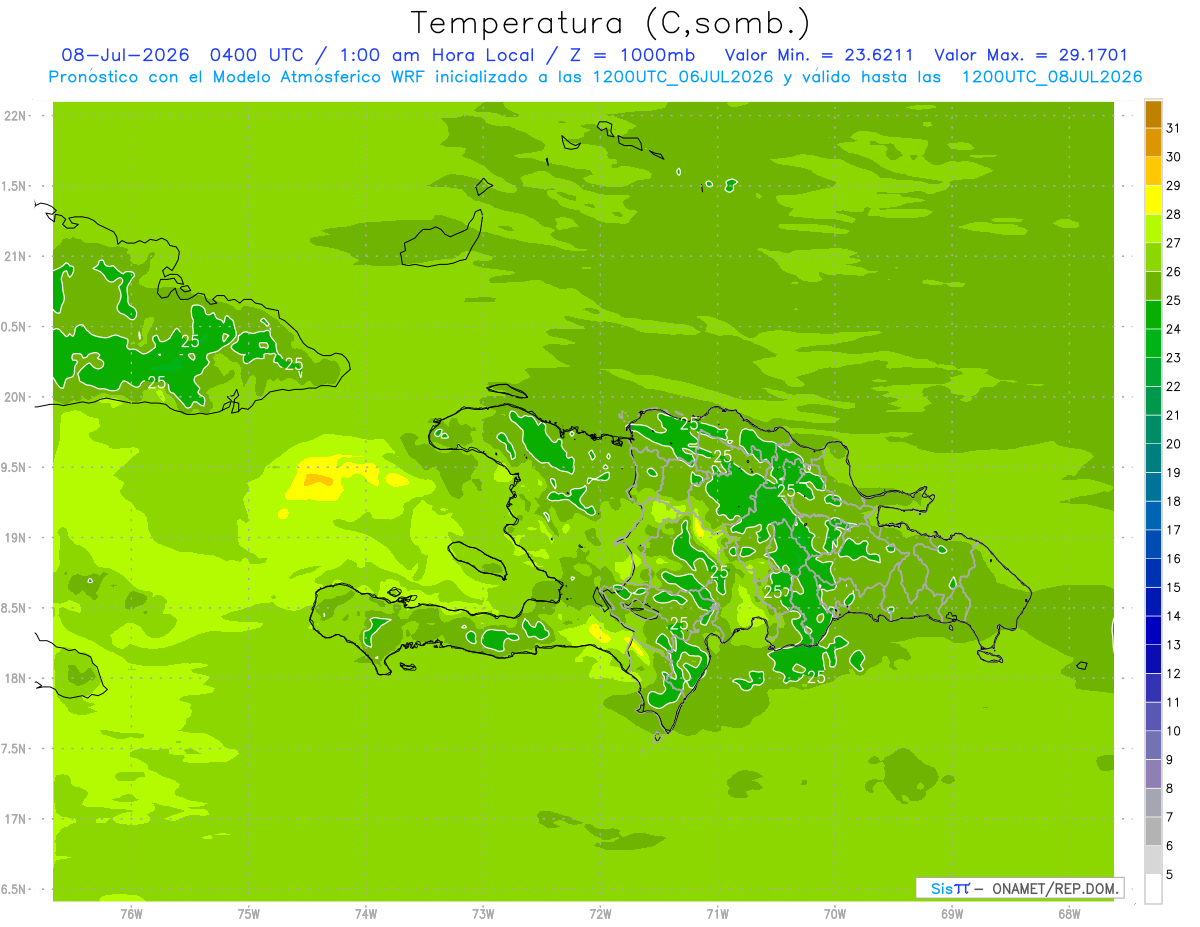Image resolution: width=1200 pixels, height=927 pixels.
Task: Click the colorbar swatch between 7 and 8
Action: pos(1153,802)
